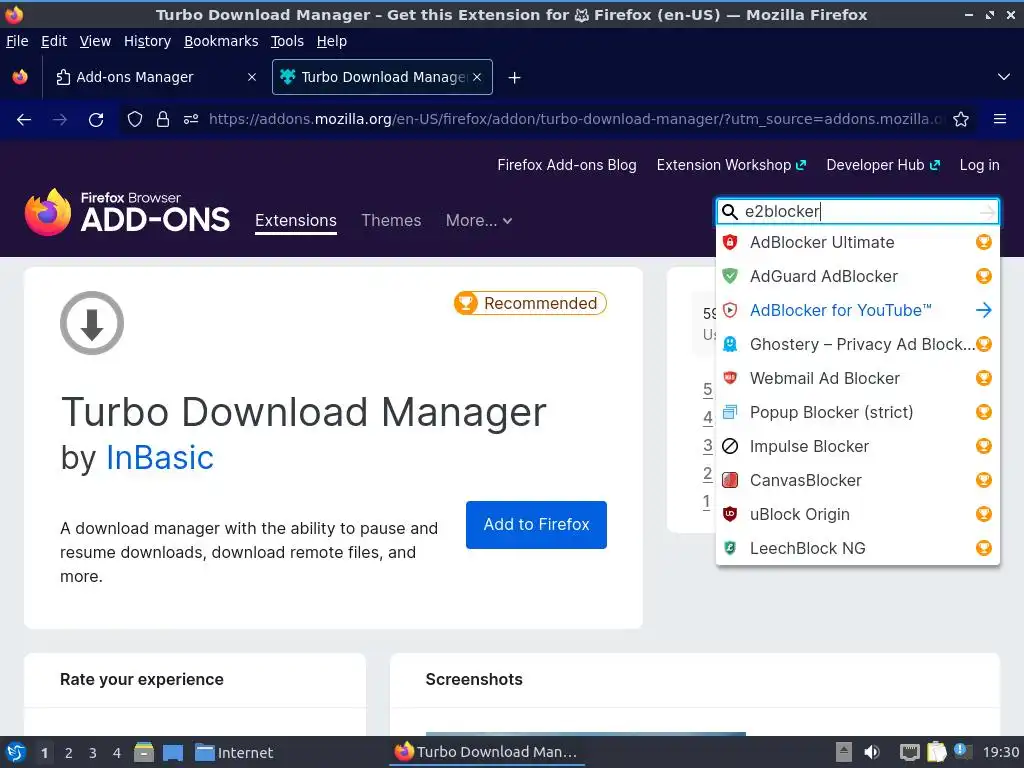Click the Turbo Download Manager addon icon
The width and height of the screenshot is (1024, 768).
click(92, 323)
